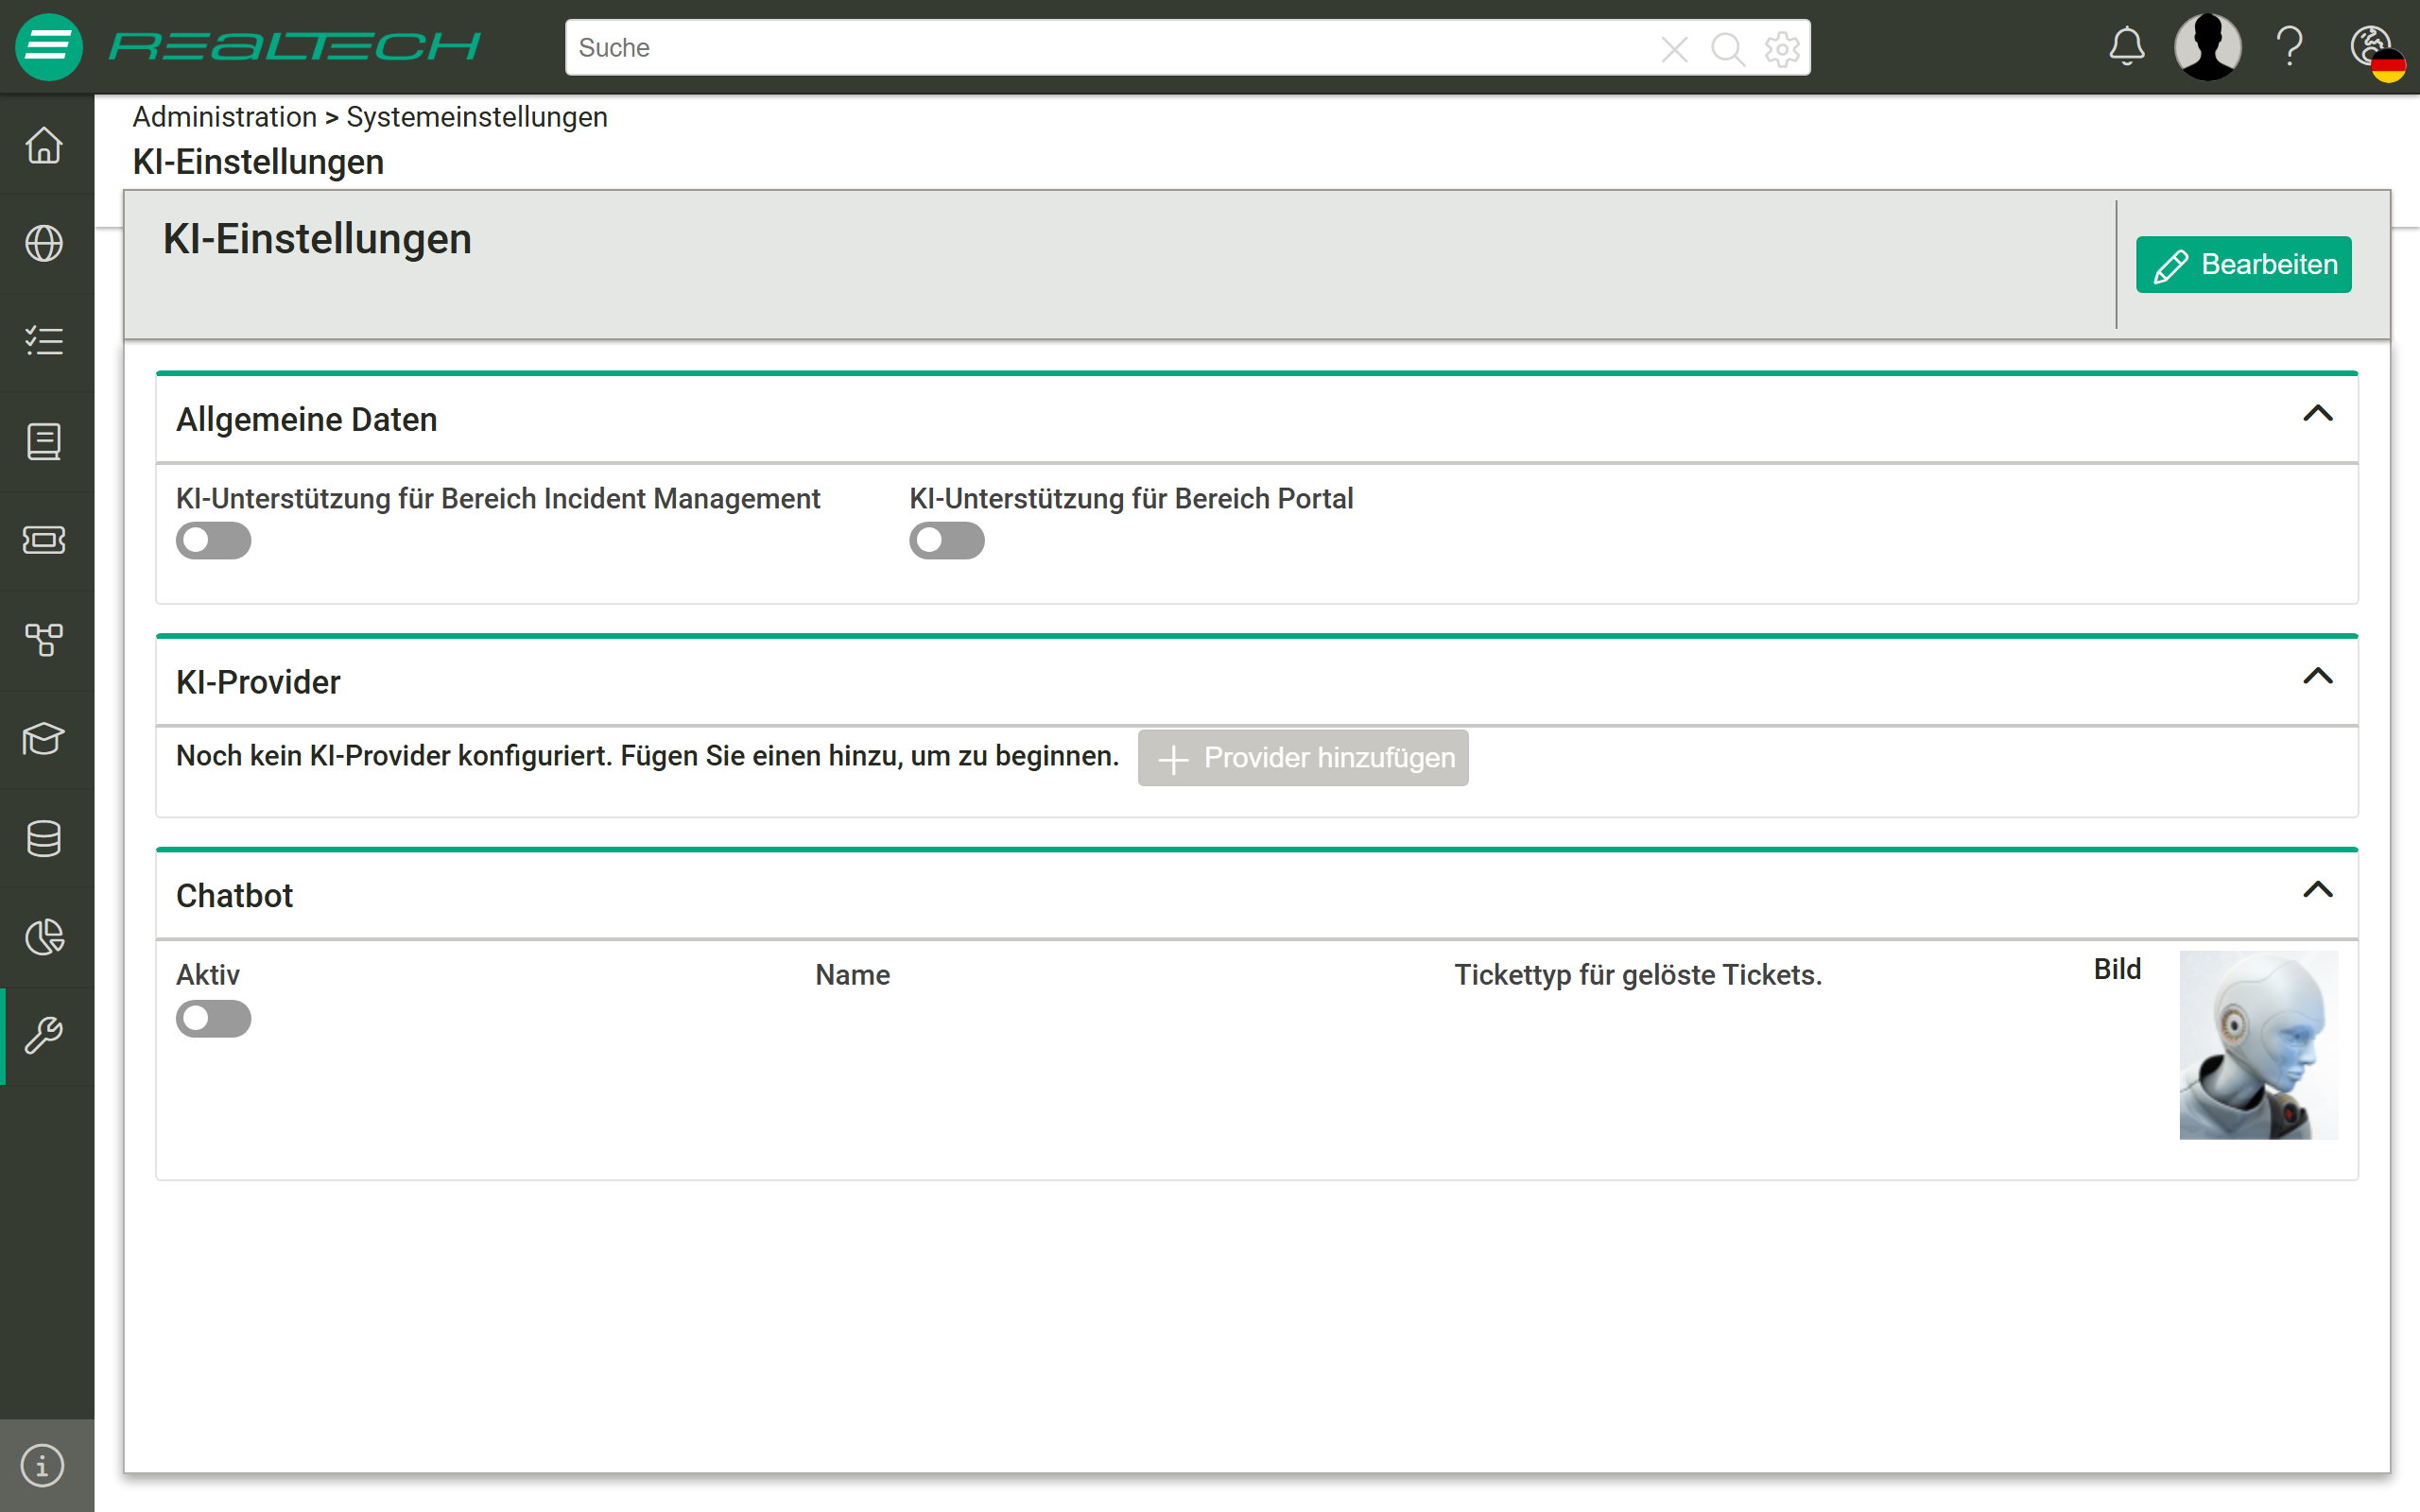Click the magnifier search icon
2420x1512 pixels.
pos(1728,49)
